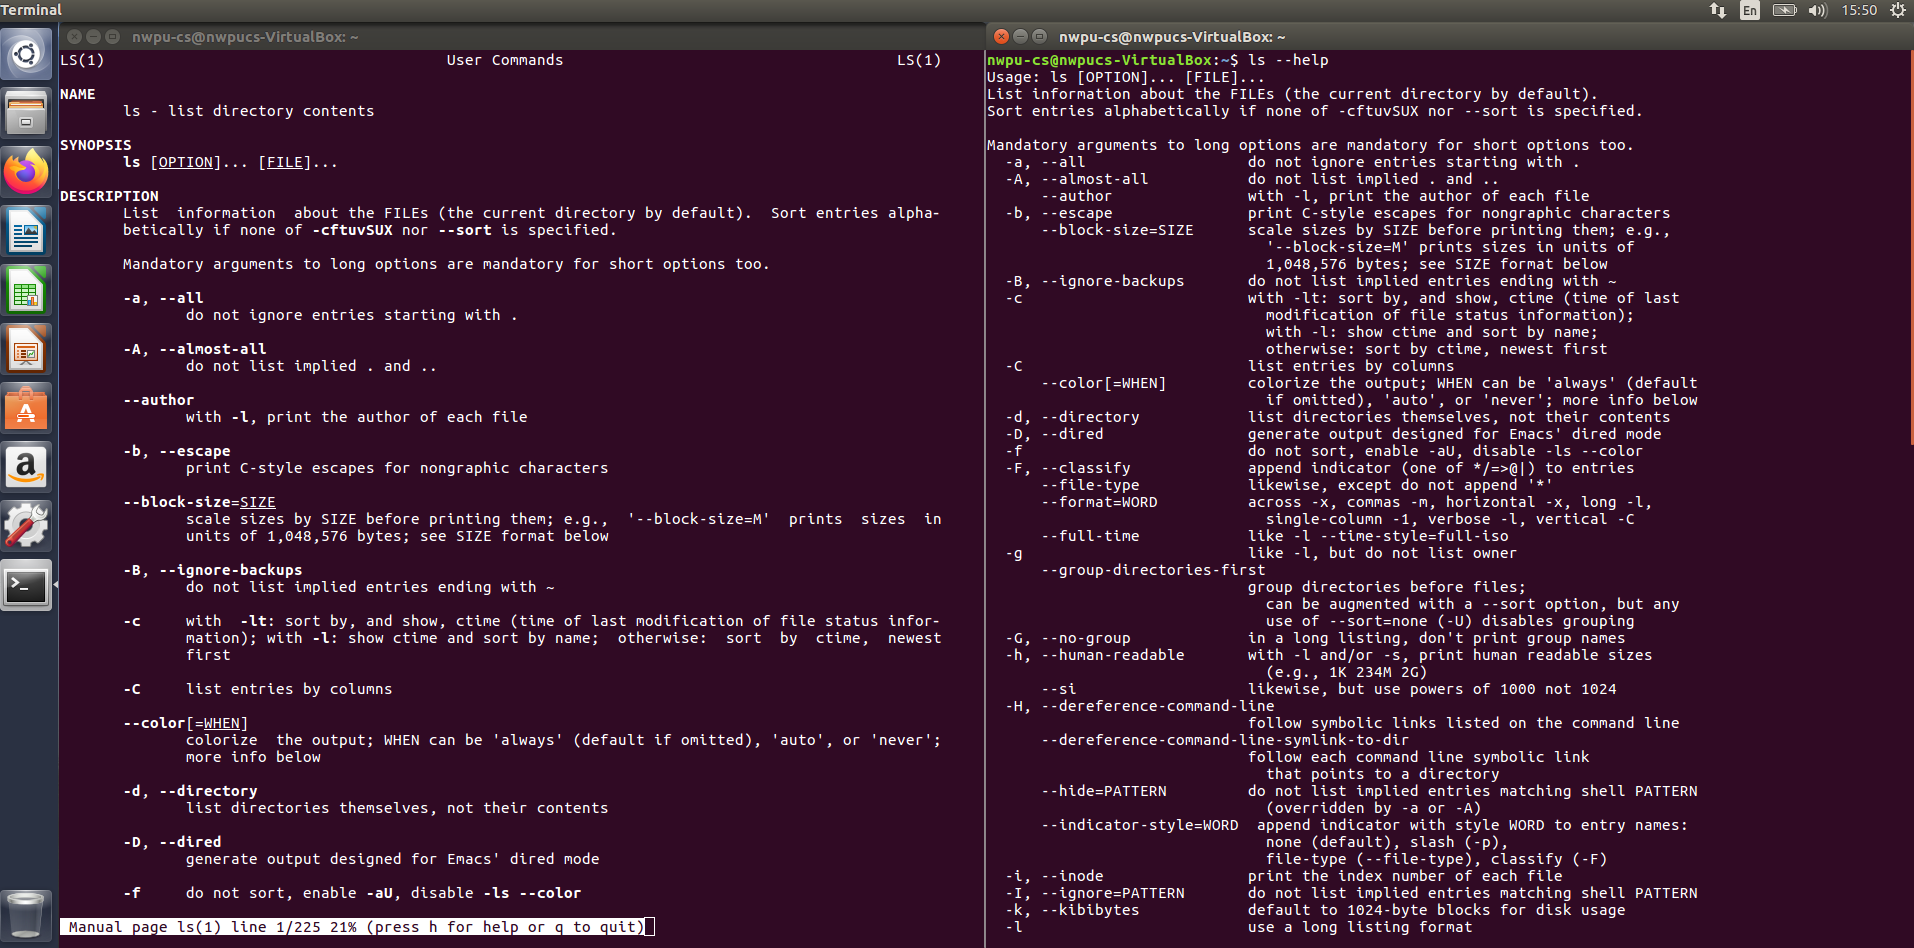Maximize the left terminal window
The height and width of the screenshot is (948, 1914).
(x=112, y=36)
